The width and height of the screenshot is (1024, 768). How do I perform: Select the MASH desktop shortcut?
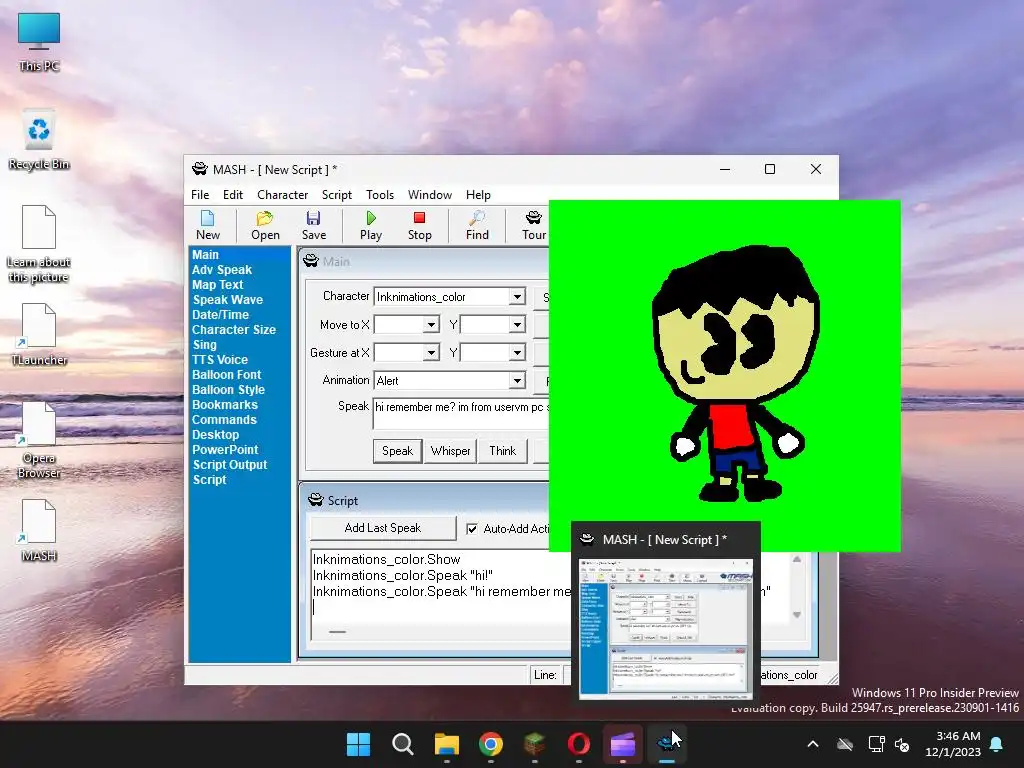39,530
